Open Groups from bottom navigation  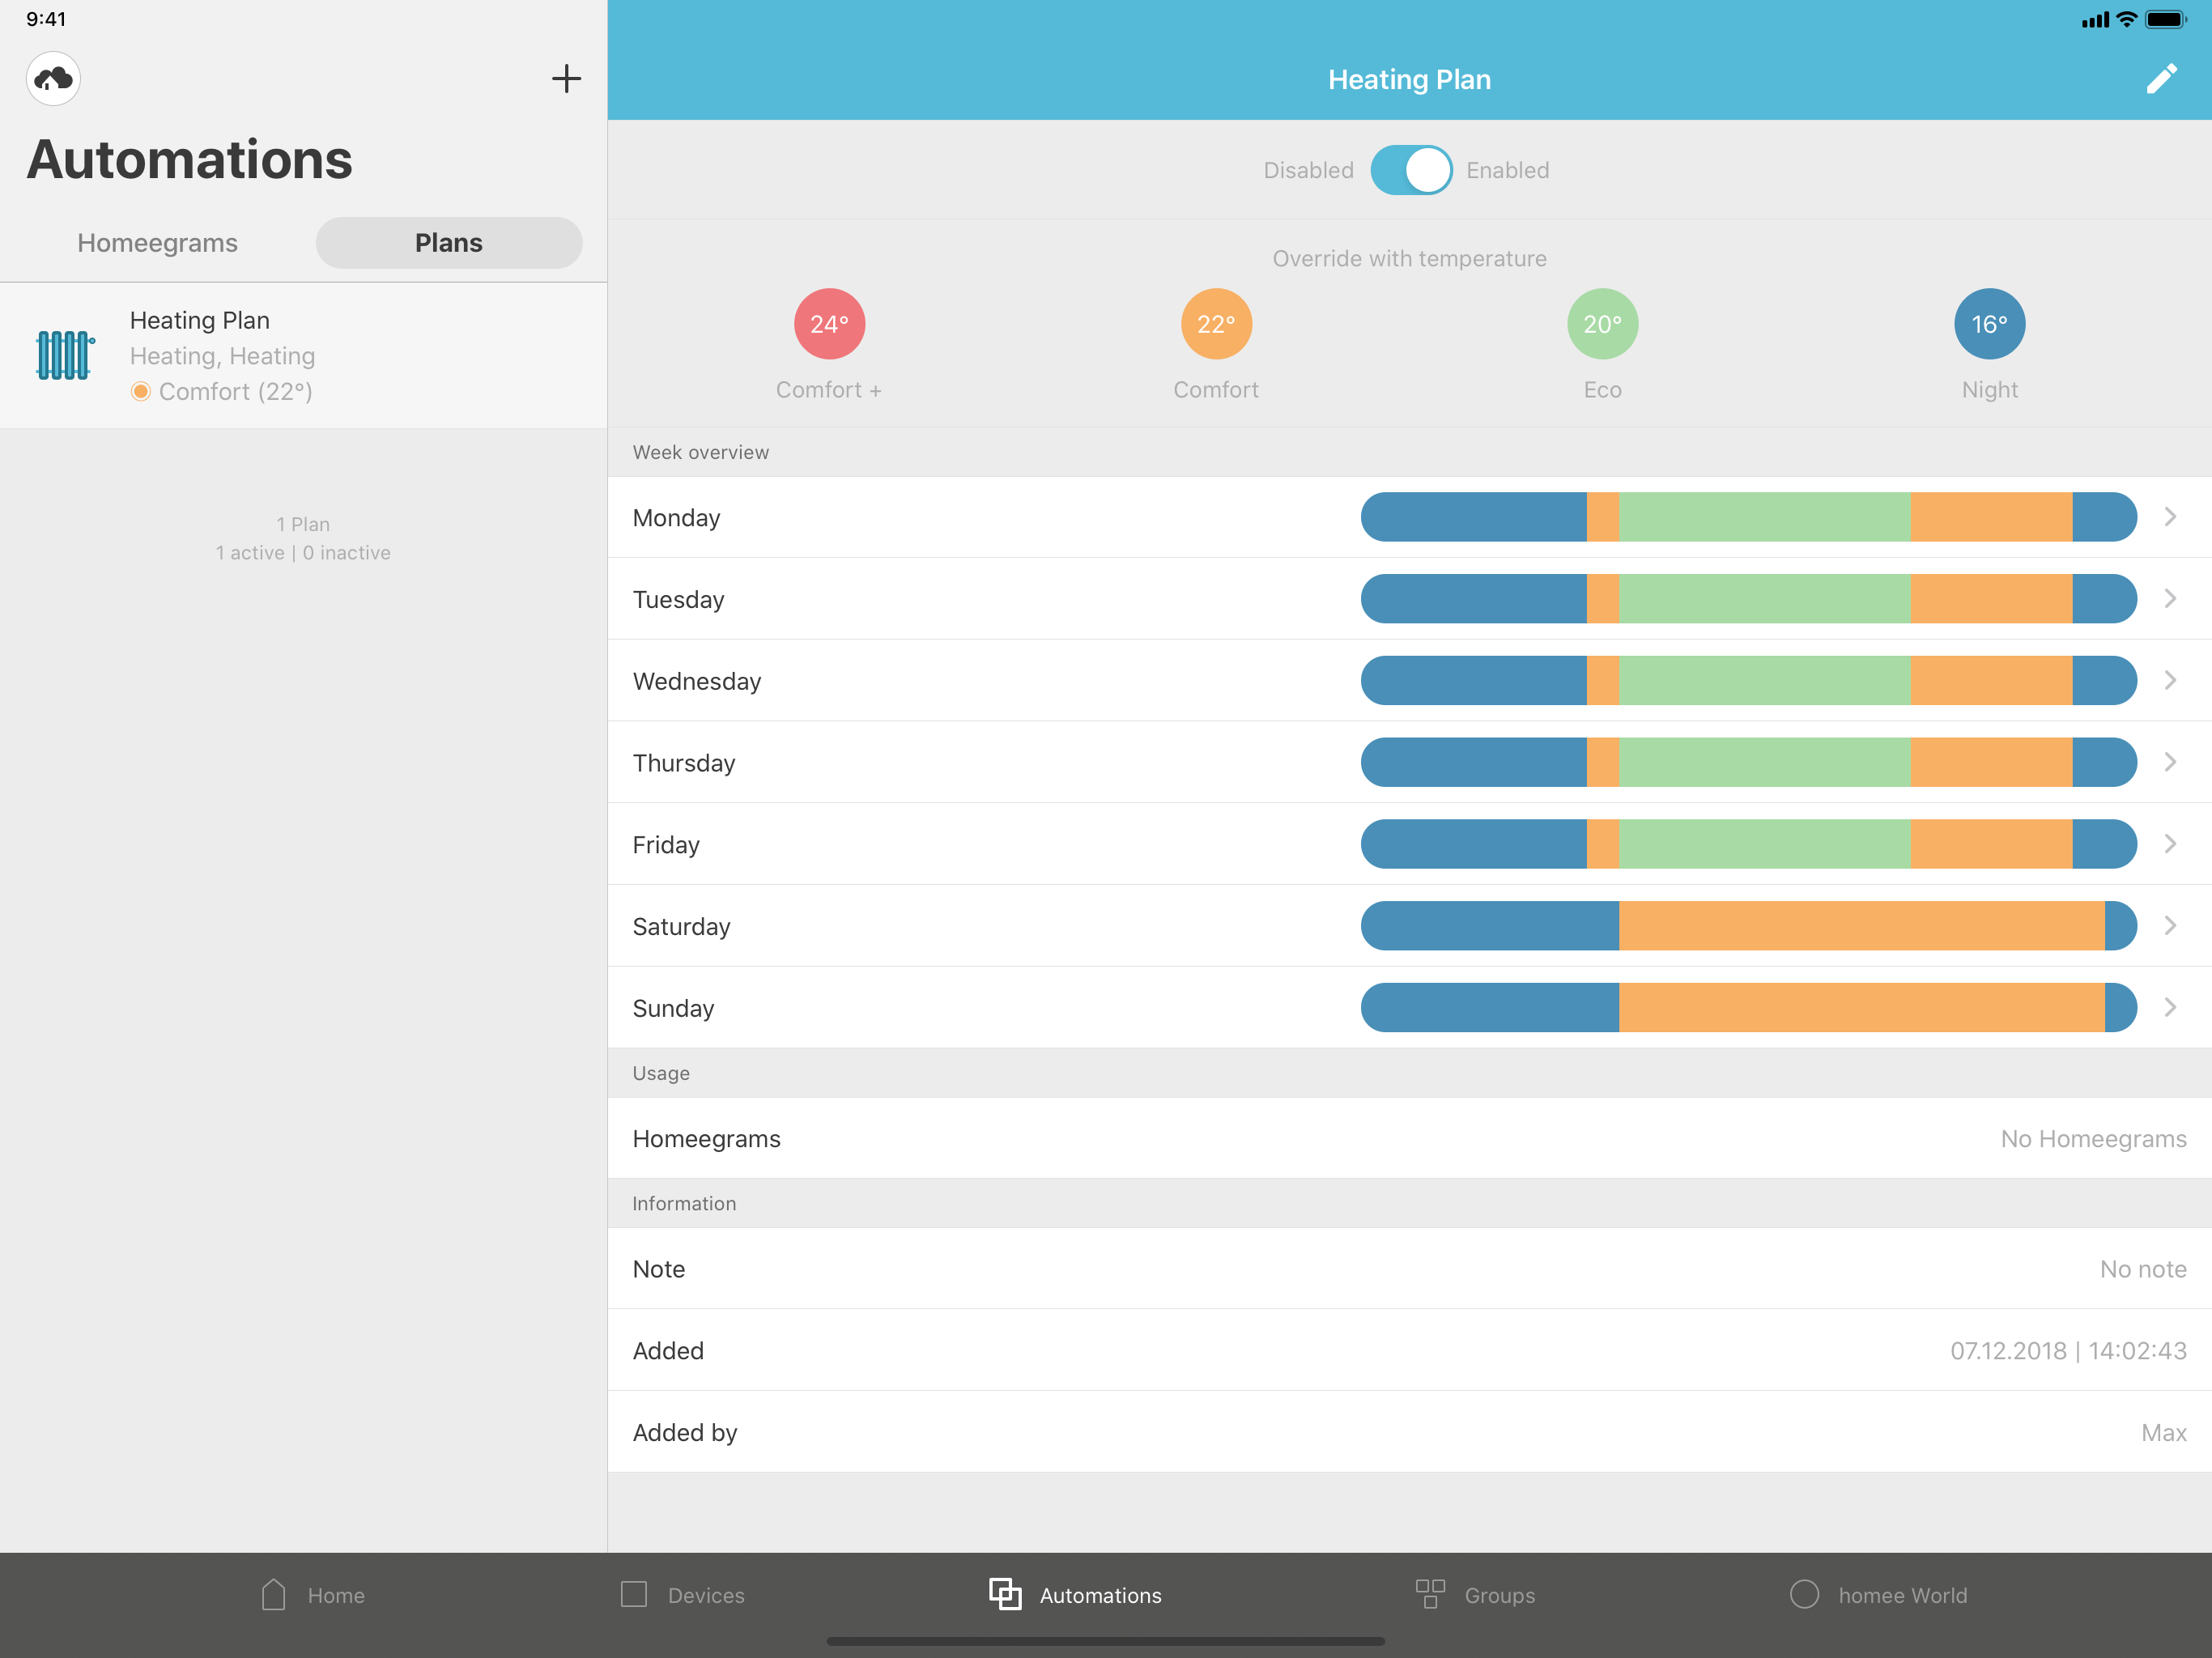(1475, 1594)
